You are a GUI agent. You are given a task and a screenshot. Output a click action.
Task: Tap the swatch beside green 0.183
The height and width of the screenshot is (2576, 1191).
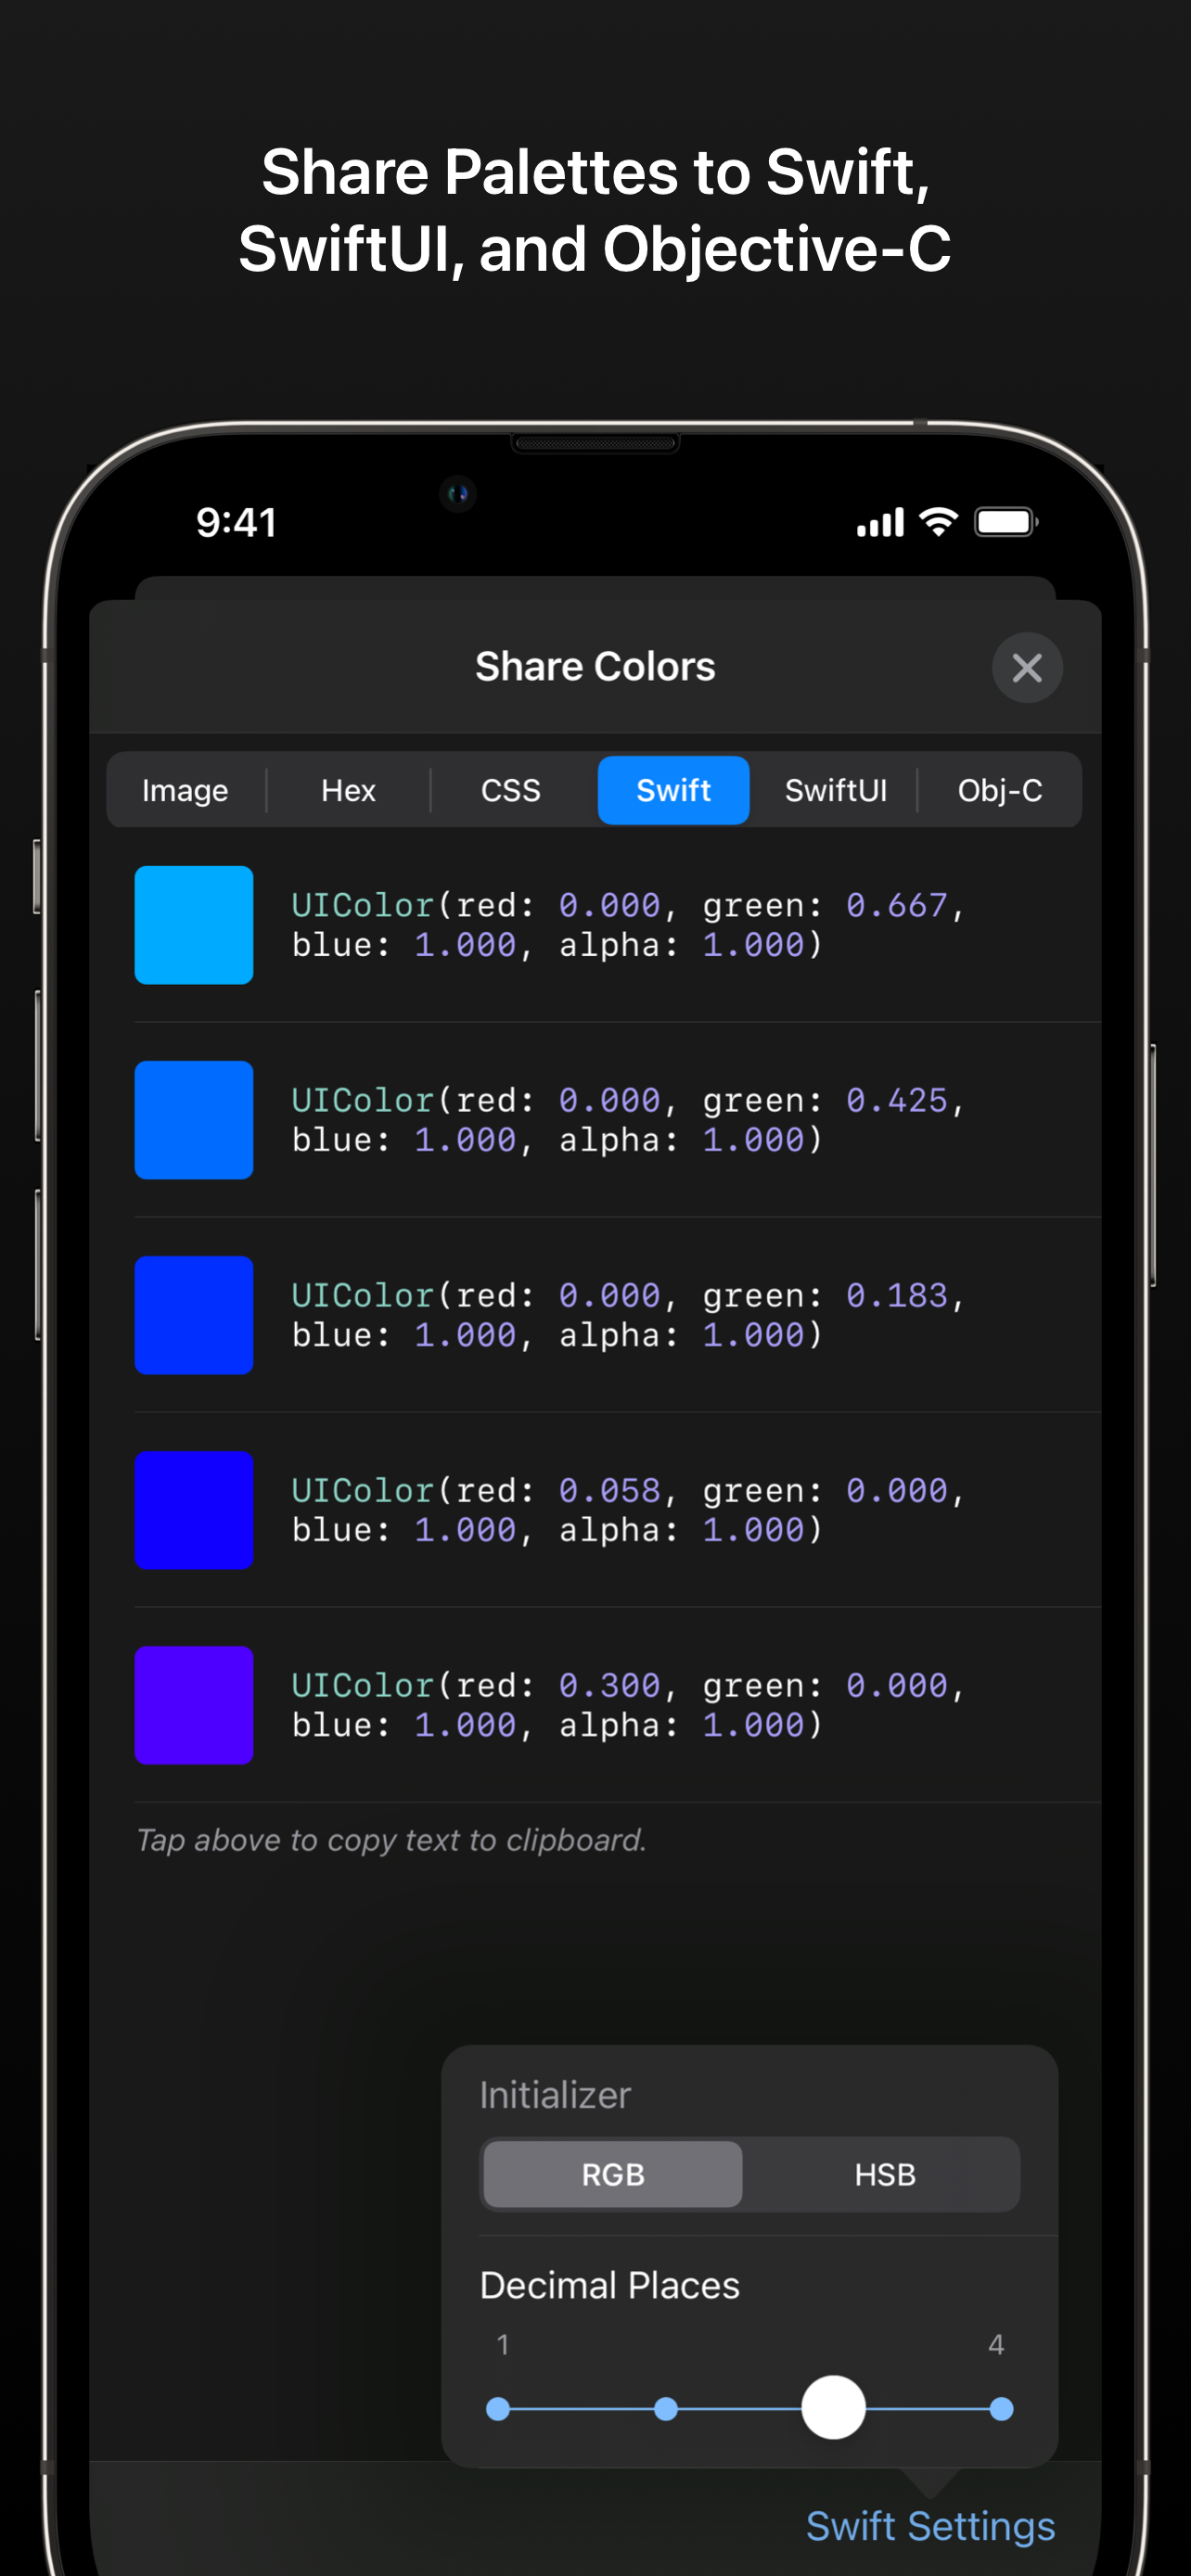[x=194, y=1315]
